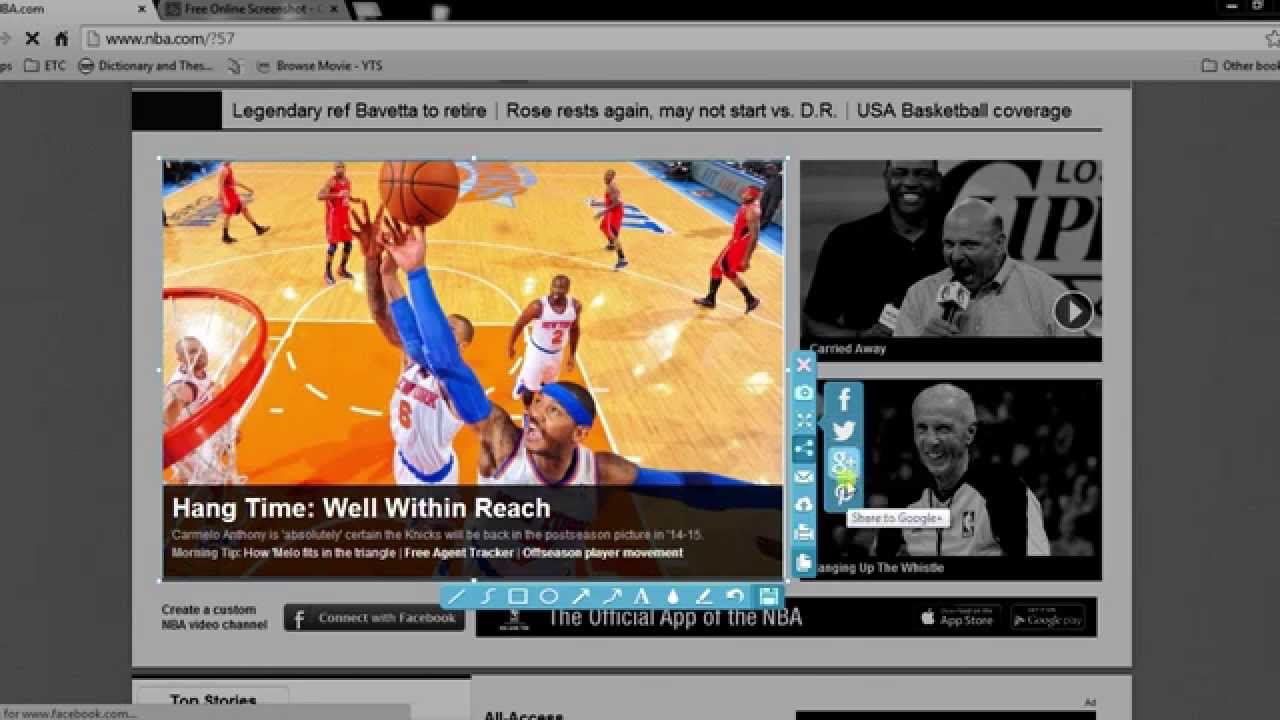Click the Connect with Facebook button
This screenshot has width=1280, height=720.
(x=374, y=618)
